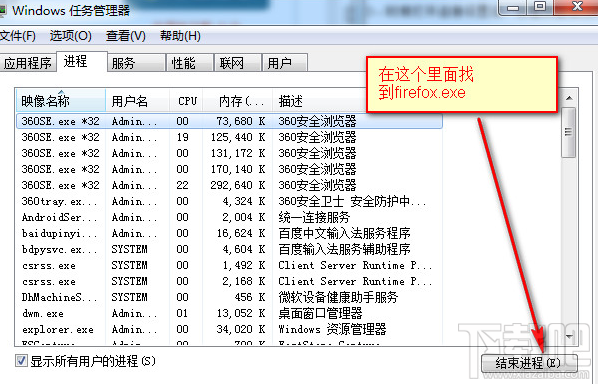Sort by 内存 column header
598x384 pixels.
(x=238, y=101)
